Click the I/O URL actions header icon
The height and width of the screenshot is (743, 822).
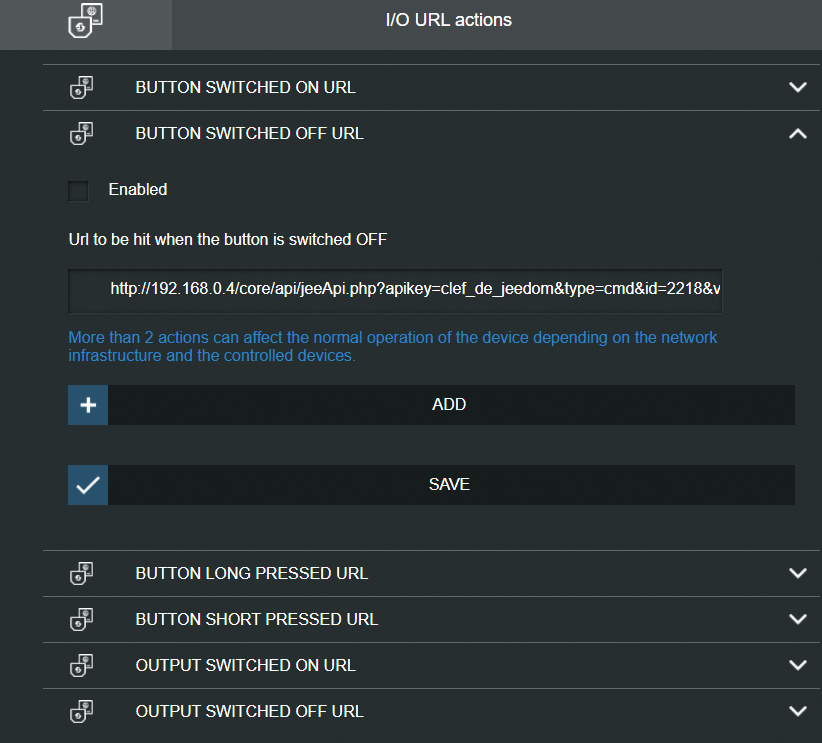85,20
